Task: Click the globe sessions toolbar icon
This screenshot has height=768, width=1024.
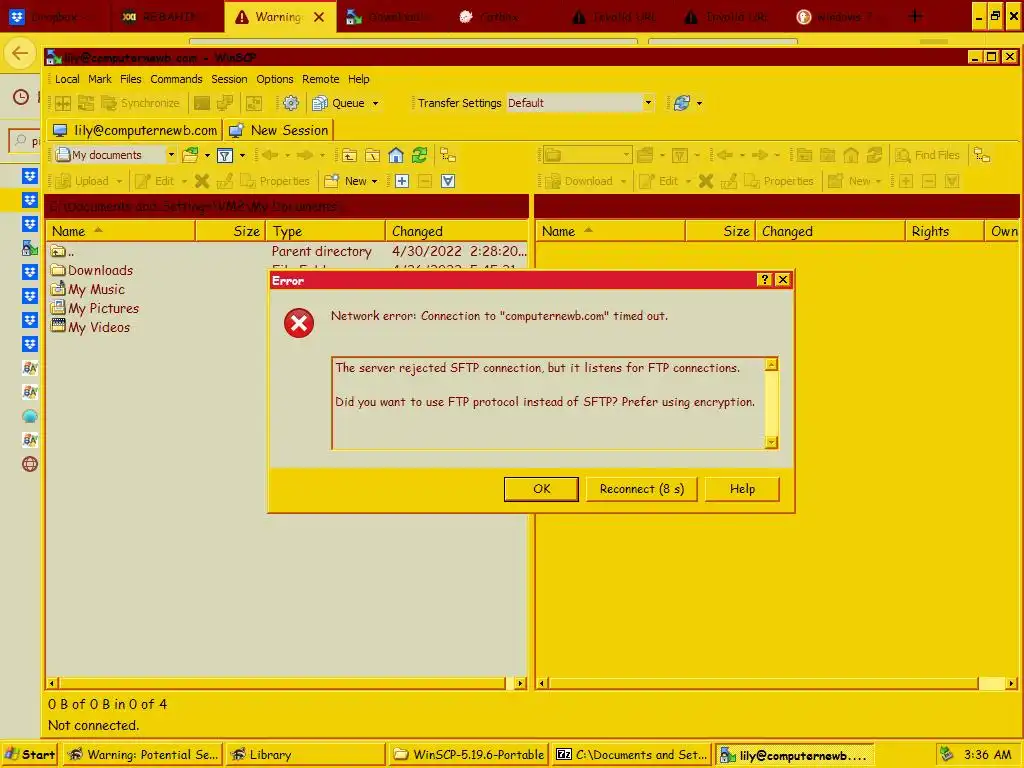Action: 682,103
